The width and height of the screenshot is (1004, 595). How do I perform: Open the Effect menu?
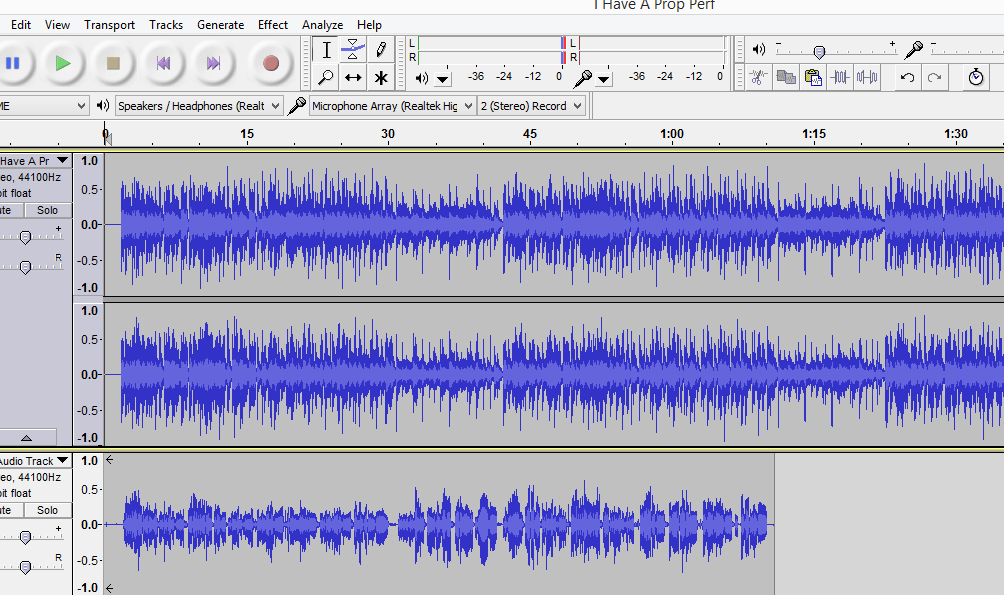(272, 24)
